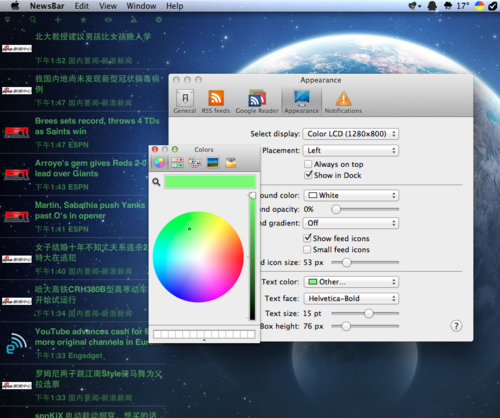
Task: Open the Apple menu
Action: click(15, 6)
